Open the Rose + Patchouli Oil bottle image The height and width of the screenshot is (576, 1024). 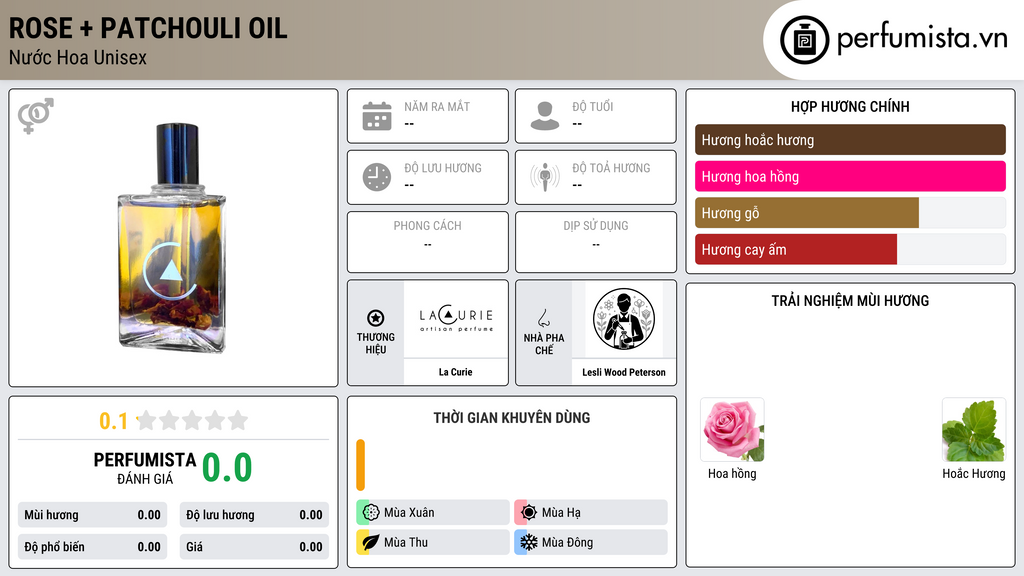click(172, 238)
